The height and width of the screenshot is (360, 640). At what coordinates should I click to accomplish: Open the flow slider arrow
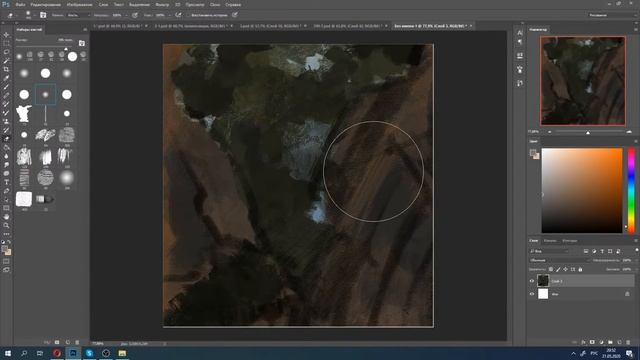169,15
